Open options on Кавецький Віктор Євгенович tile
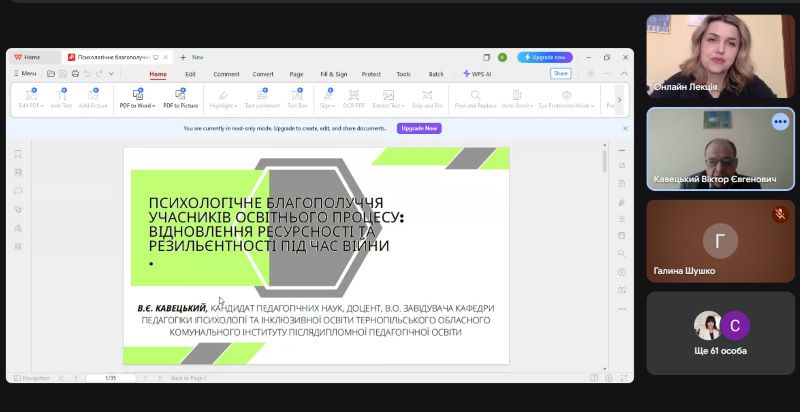The width and height of the screenshot is (800, 412). 780,122
